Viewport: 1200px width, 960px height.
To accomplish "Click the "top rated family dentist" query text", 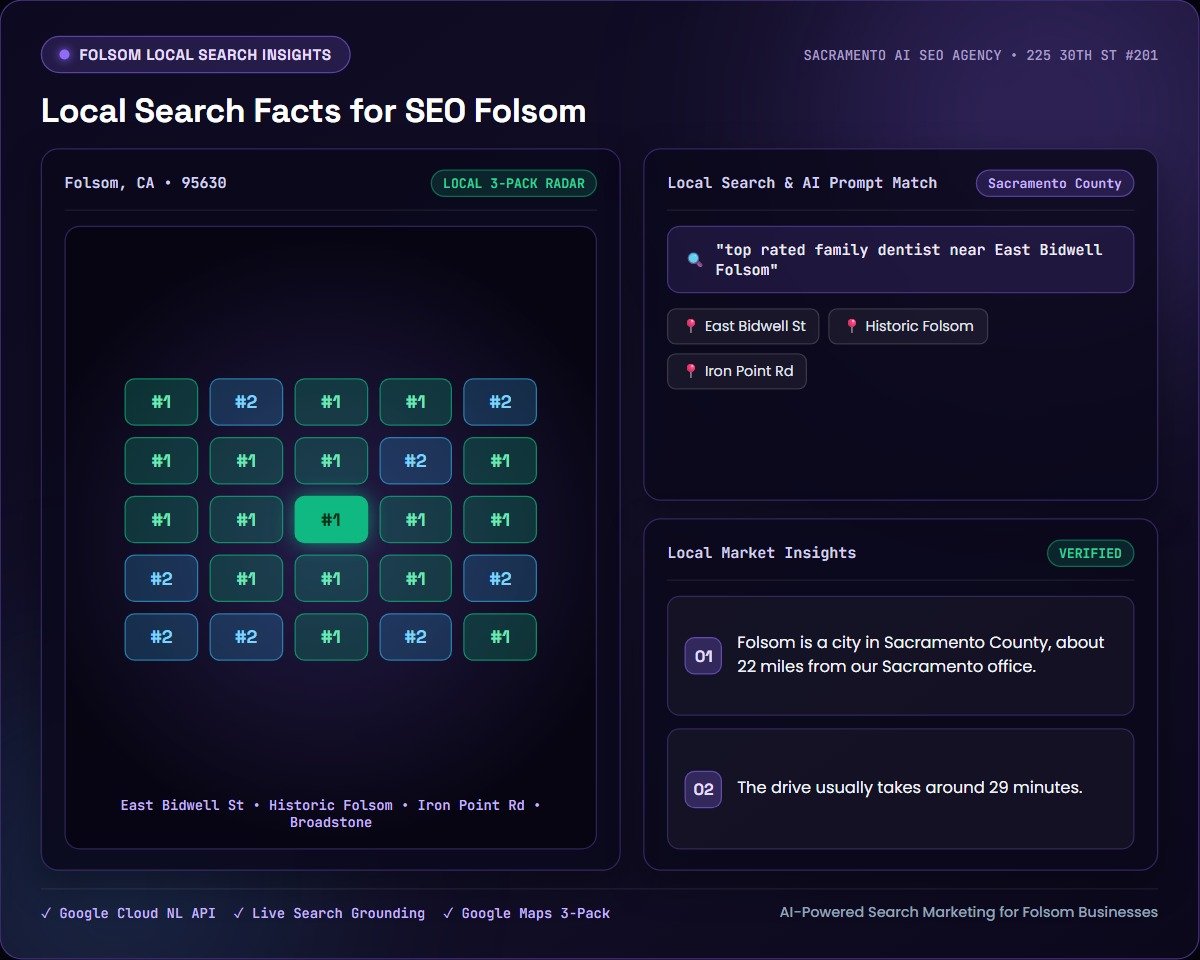I will [909, 260].
